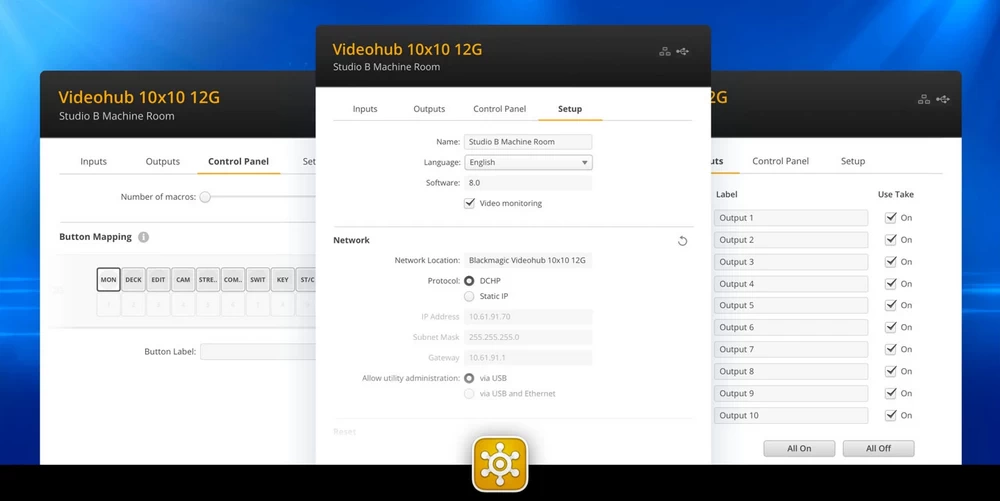Toggle the Video monitoring checkbox
Viewport: 1000px width, 501px height.
point(470,203)
